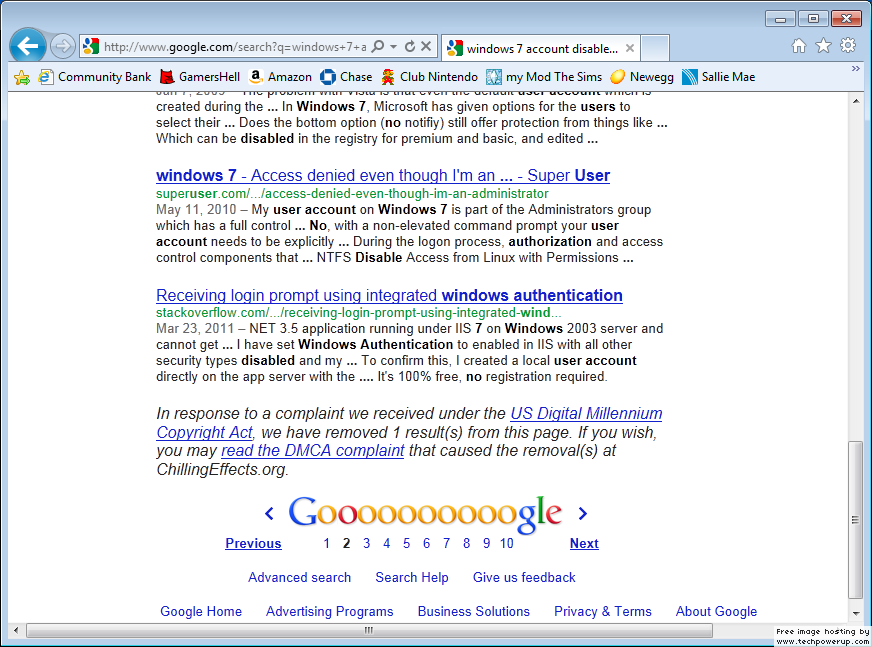Expand the favorites bar overflow chevron
872x647 pixels.
tap(855, 68)
